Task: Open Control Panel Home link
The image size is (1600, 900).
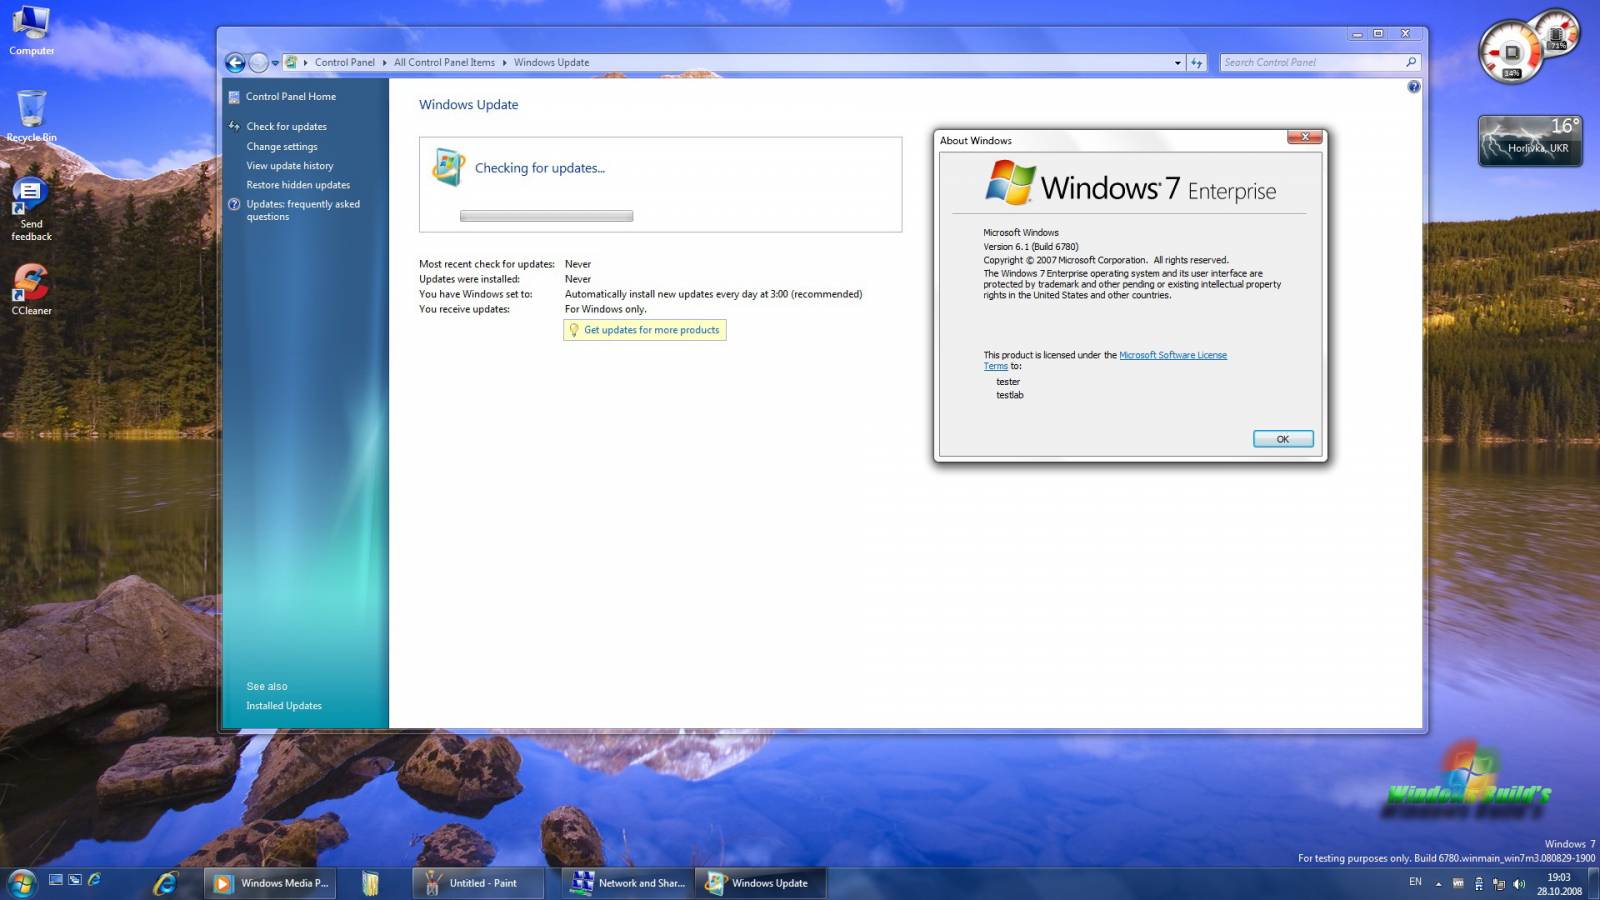Action: point(290,97)
